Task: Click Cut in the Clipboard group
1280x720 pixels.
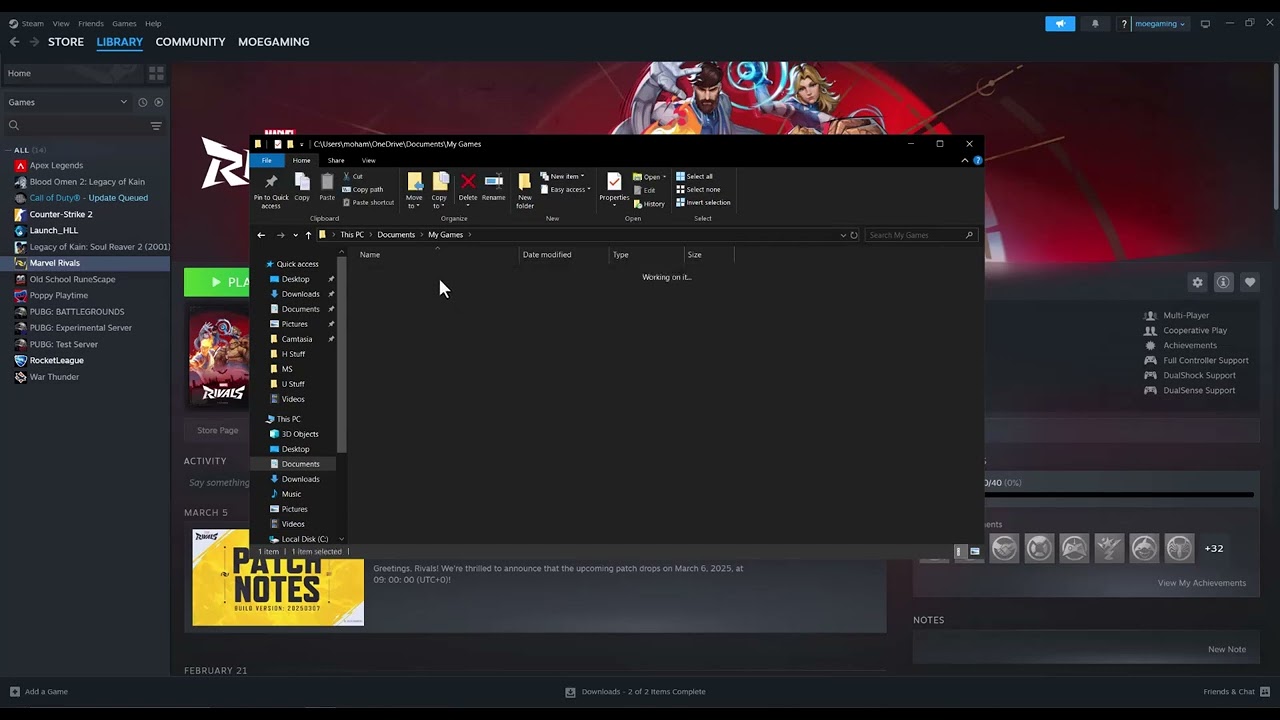Action: point(352,176)
